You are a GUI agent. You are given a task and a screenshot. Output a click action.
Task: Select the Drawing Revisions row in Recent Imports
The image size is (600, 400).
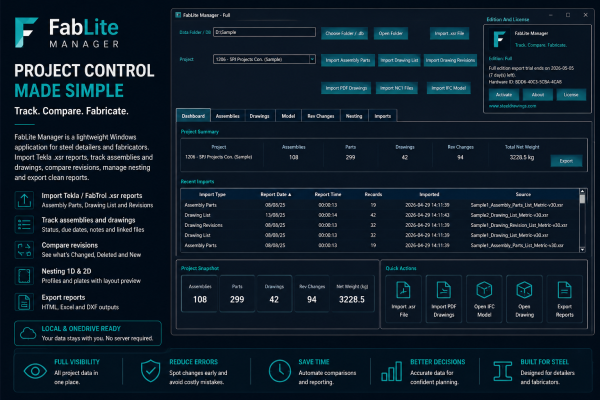380,225
